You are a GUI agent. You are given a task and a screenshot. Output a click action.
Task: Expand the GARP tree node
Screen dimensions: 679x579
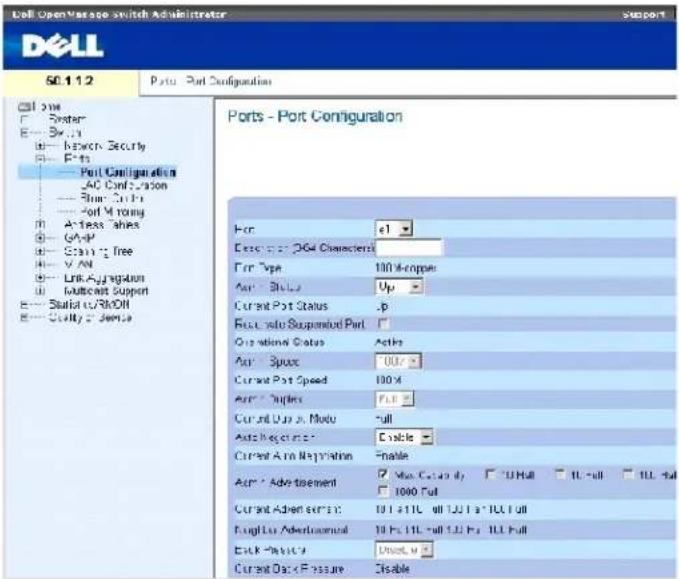tap(40, 238)
